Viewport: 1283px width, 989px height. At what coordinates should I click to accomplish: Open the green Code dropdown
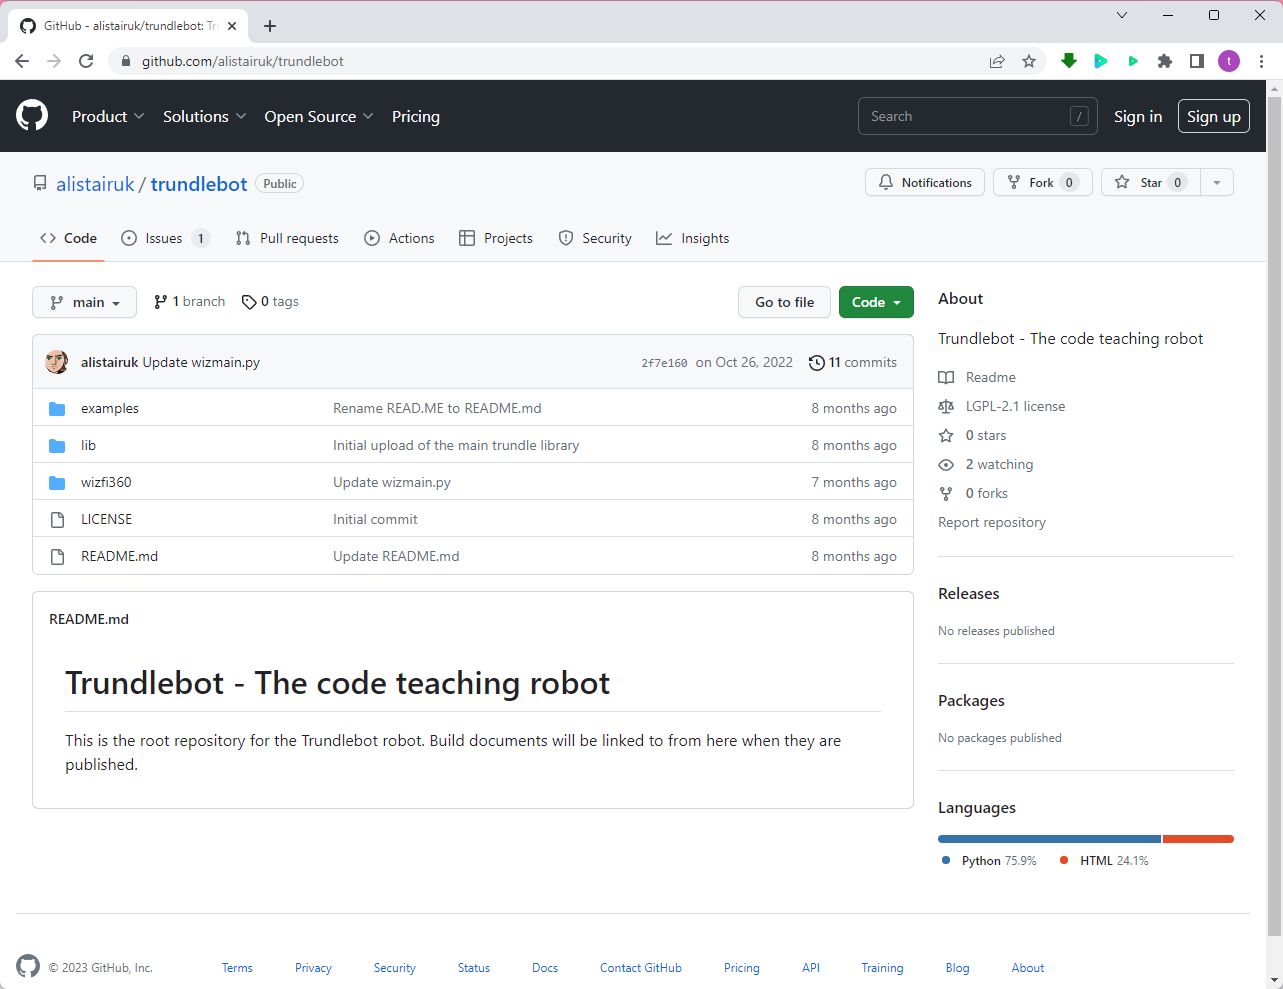click(x=876, y=302)
